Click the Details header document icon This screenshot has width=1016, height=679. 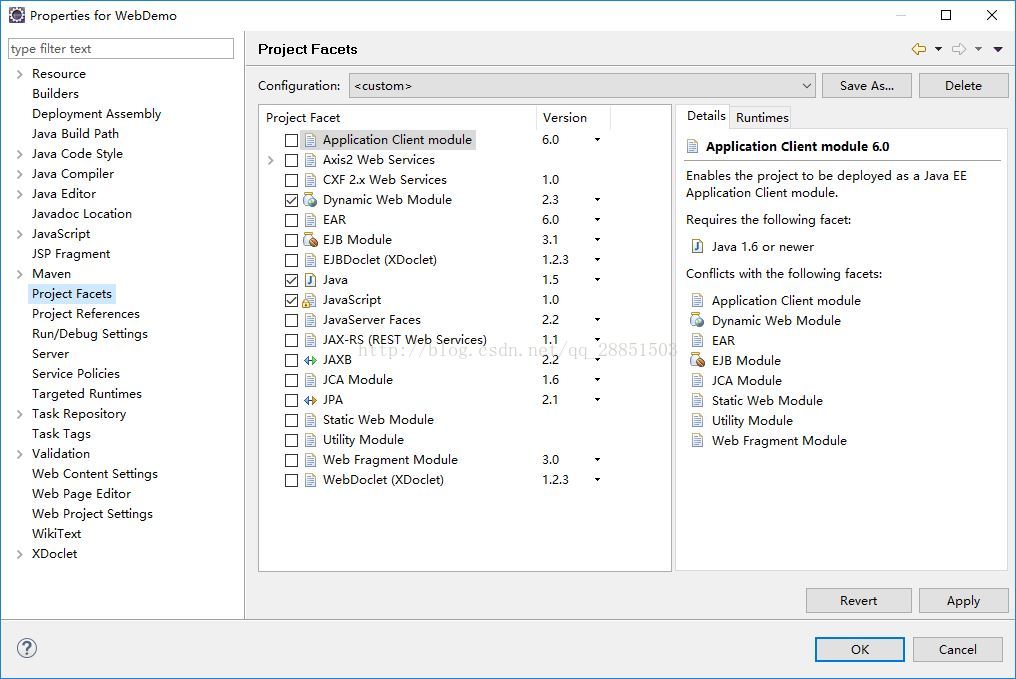(x=693, y=146)
